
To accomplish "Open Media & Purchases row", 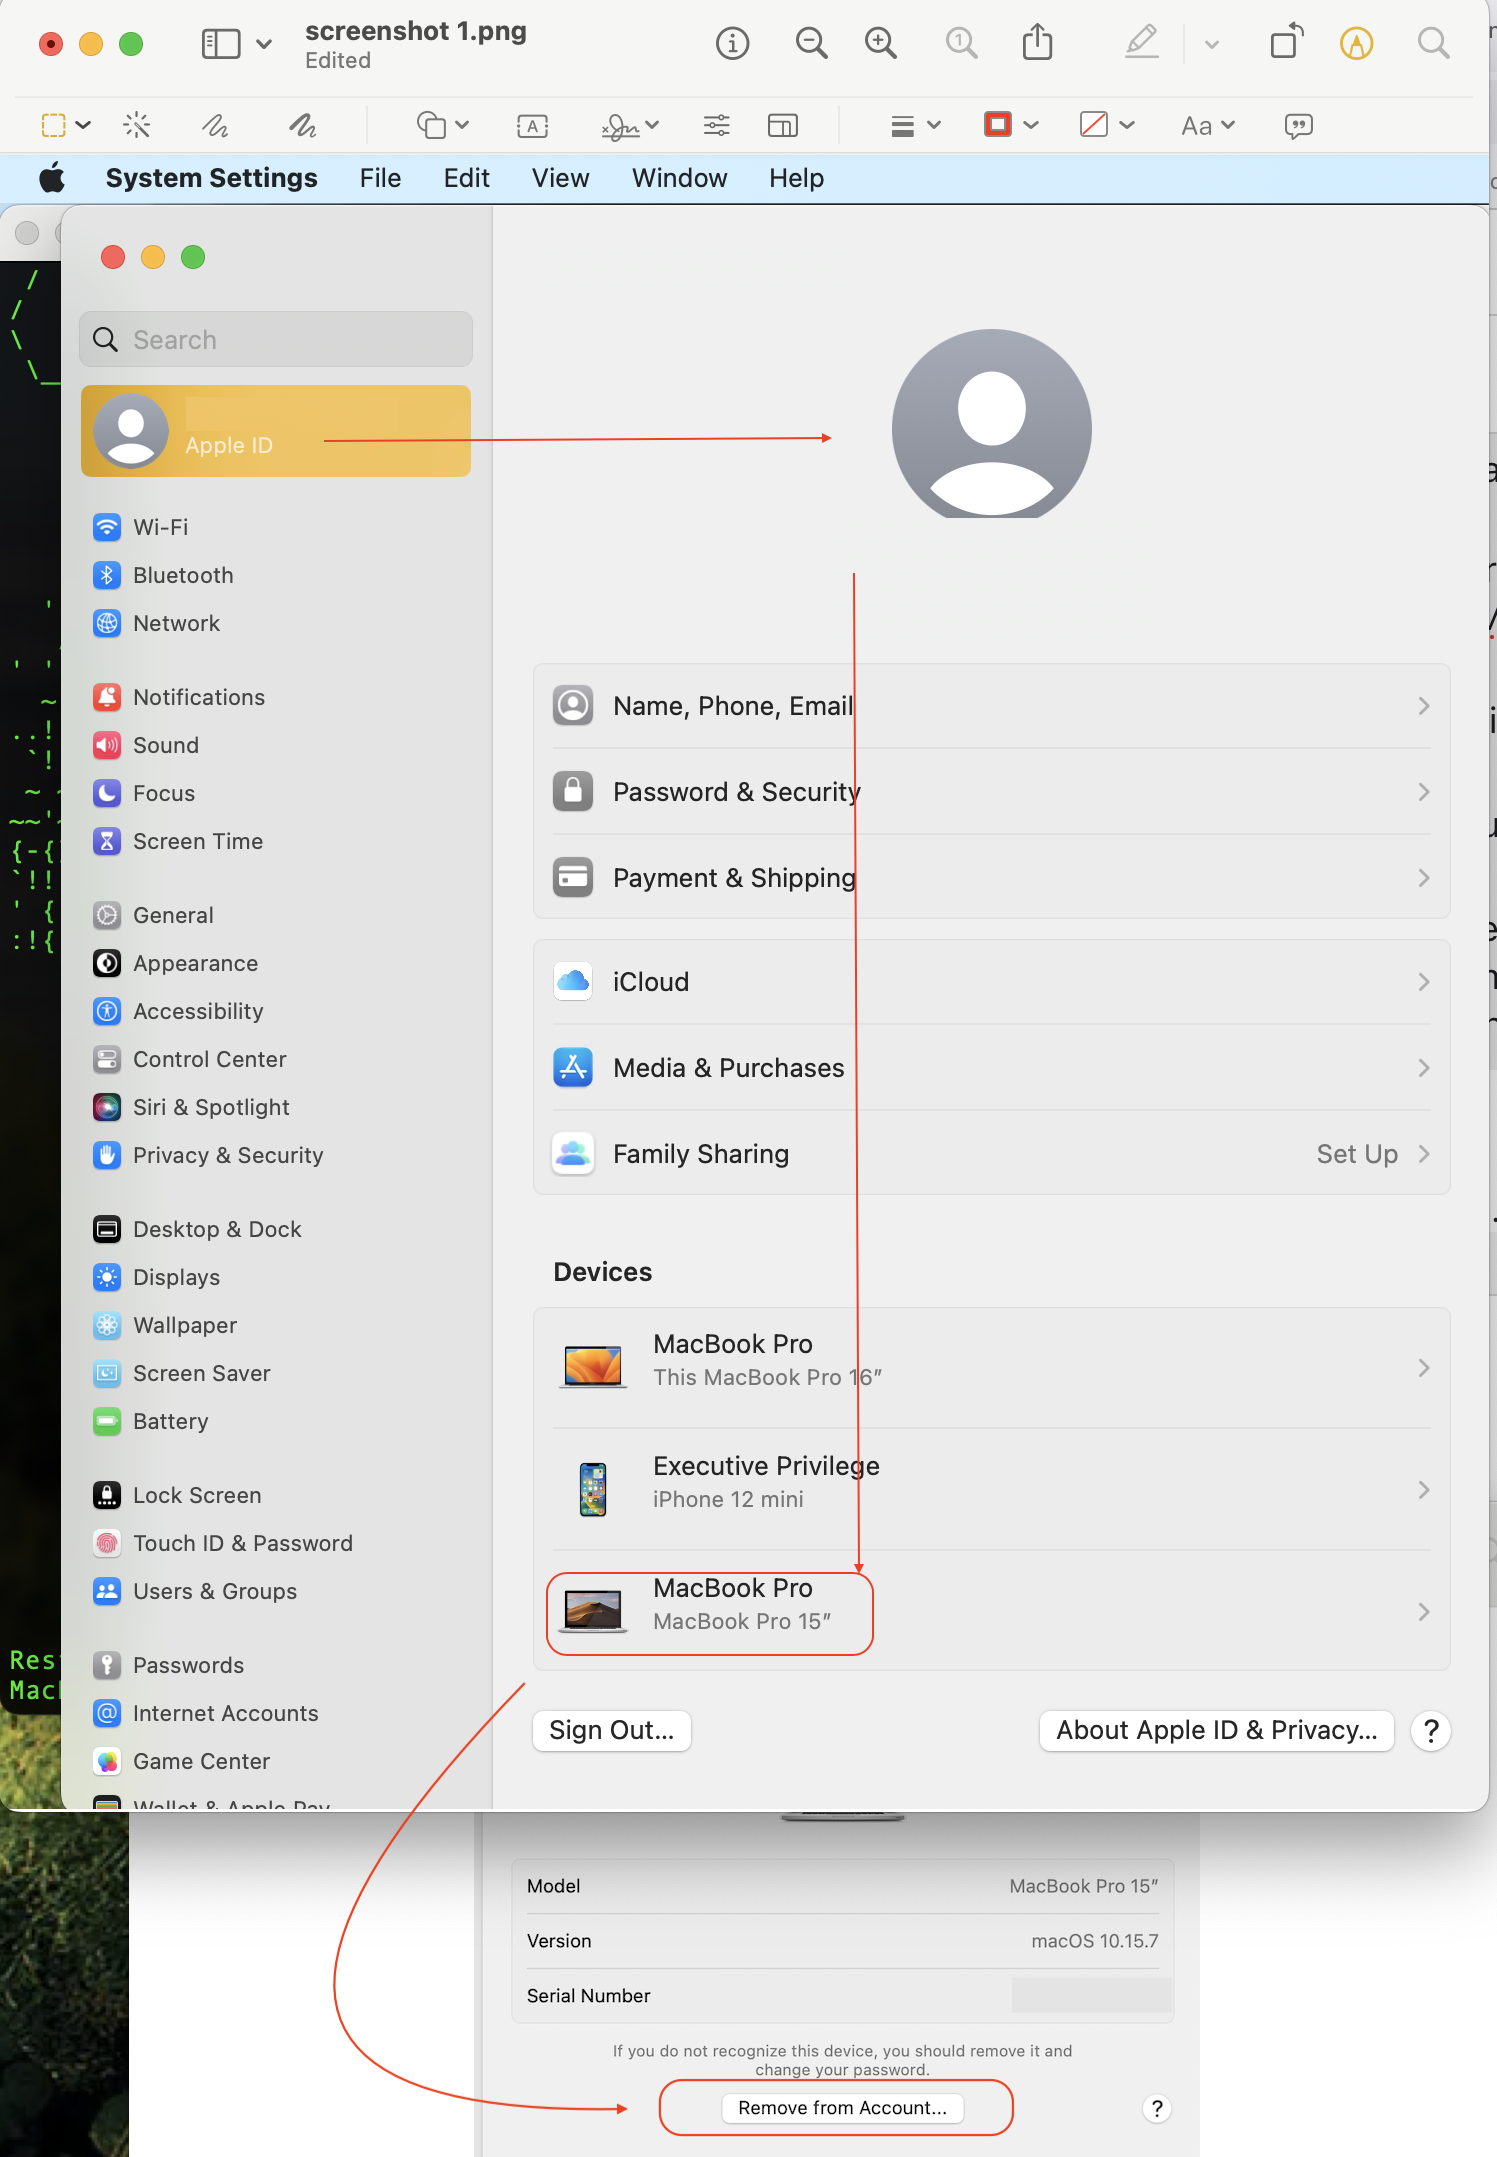I will pos(991,1068).
